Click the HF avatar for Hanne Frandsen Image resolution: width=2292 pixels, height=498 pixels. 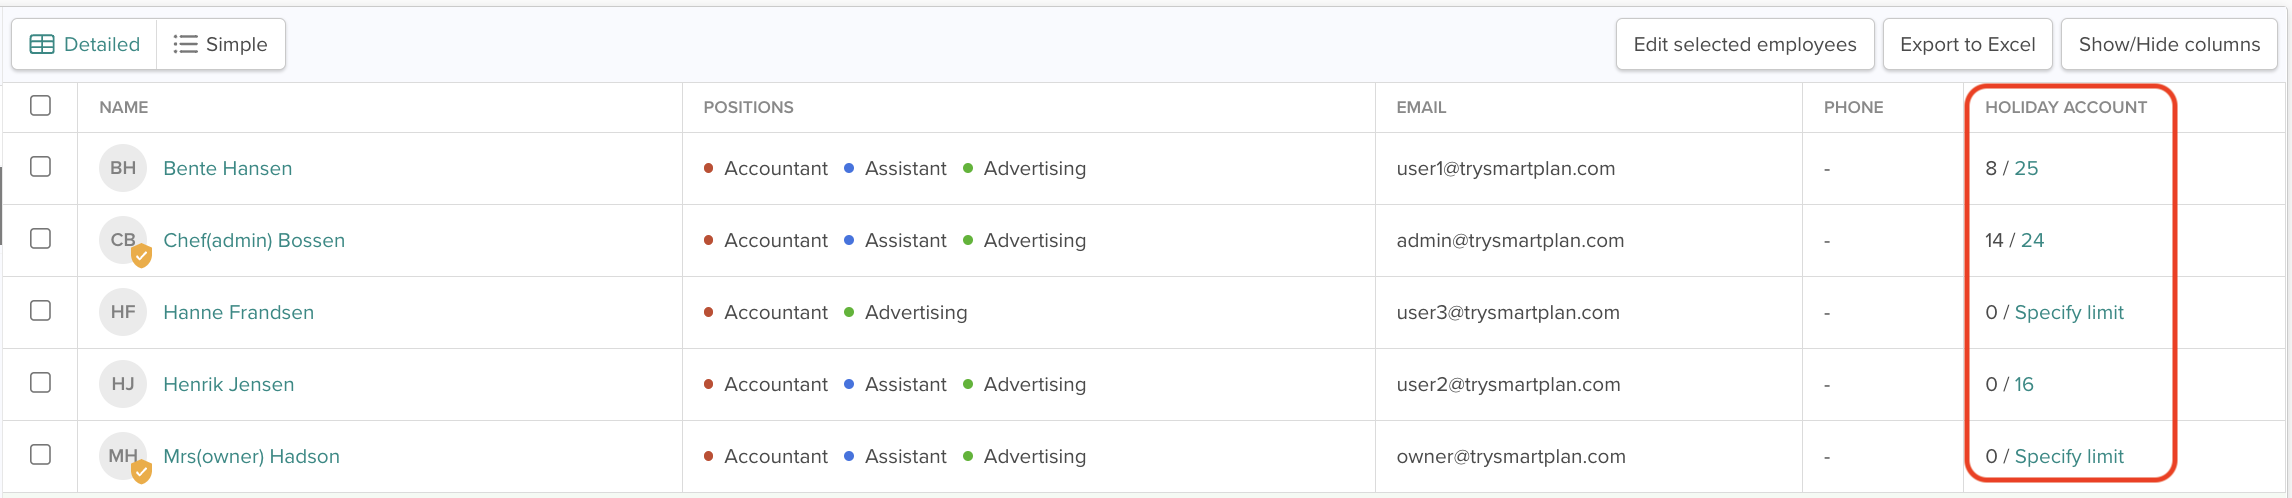[x=123, y=312]
